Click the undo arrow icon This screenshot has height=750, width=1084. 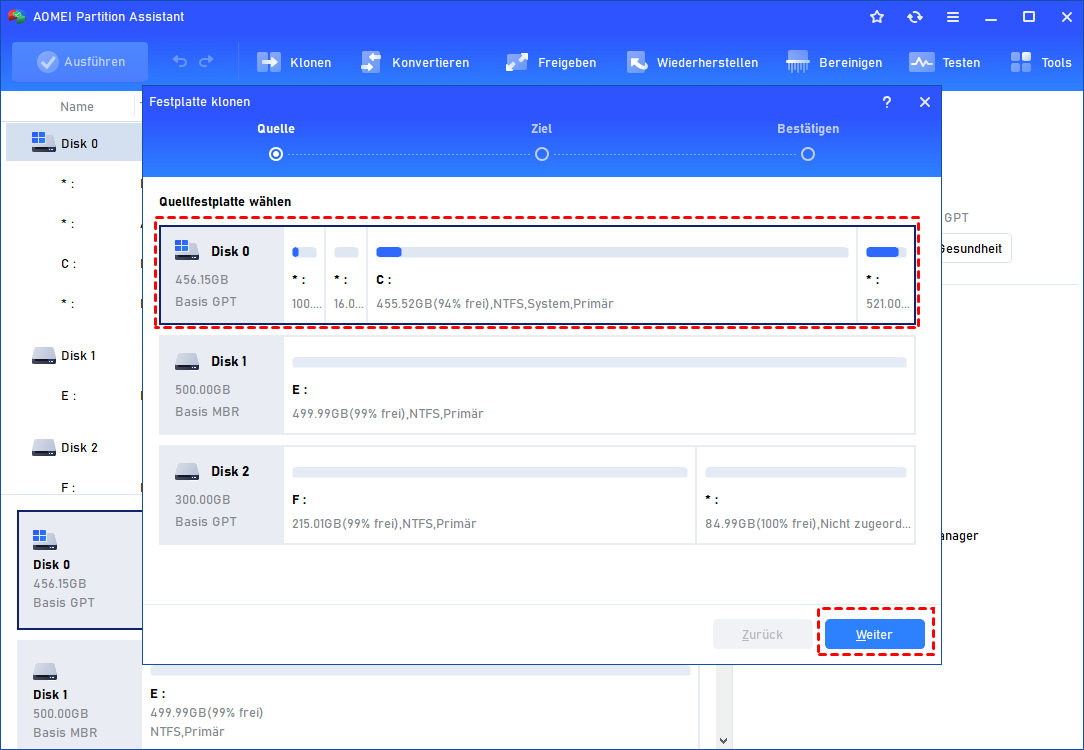click(180, 62)
